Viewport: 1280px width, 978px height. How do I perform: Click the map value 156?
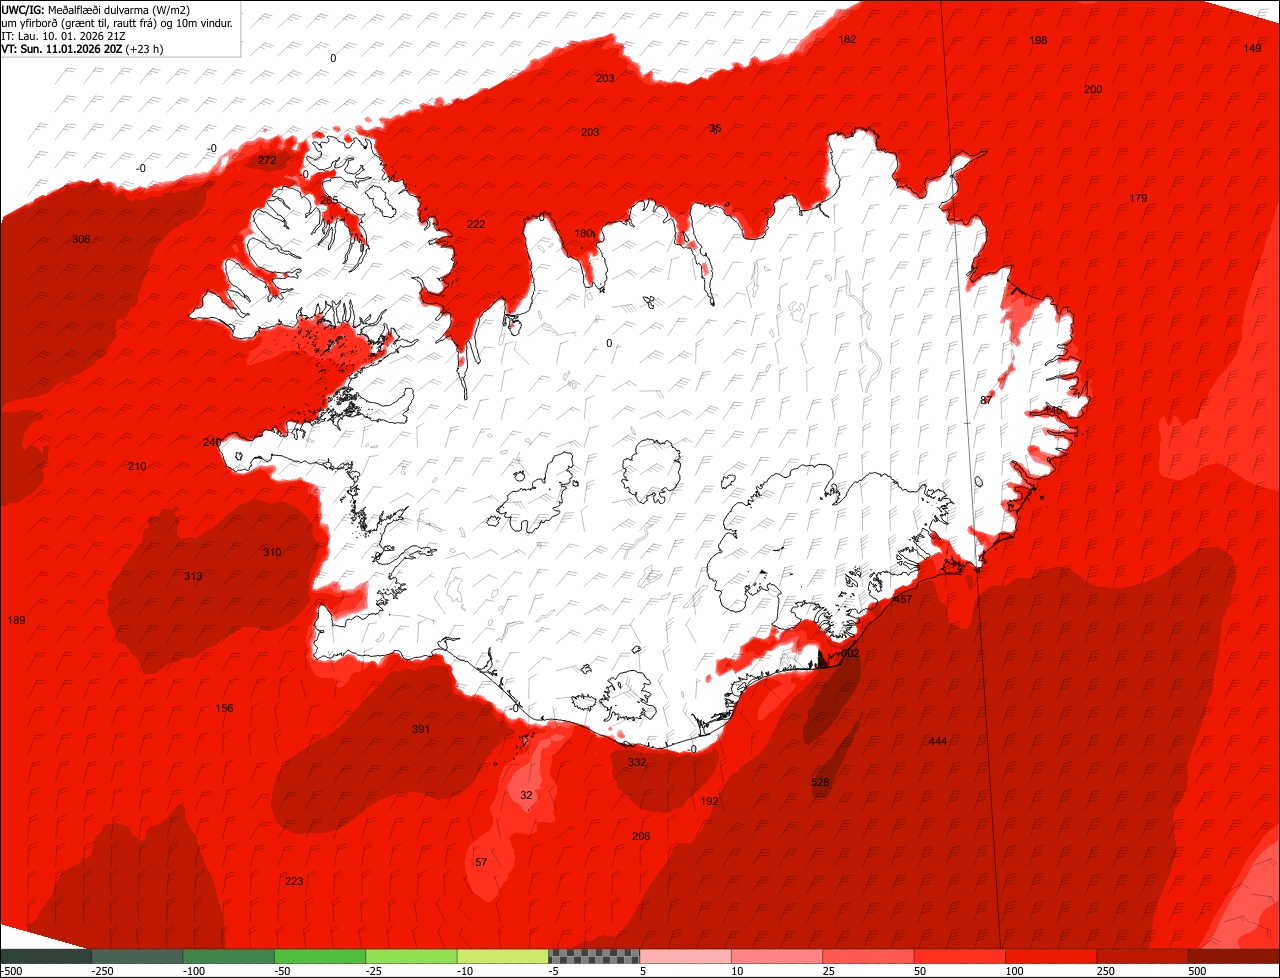coord(224,709)
